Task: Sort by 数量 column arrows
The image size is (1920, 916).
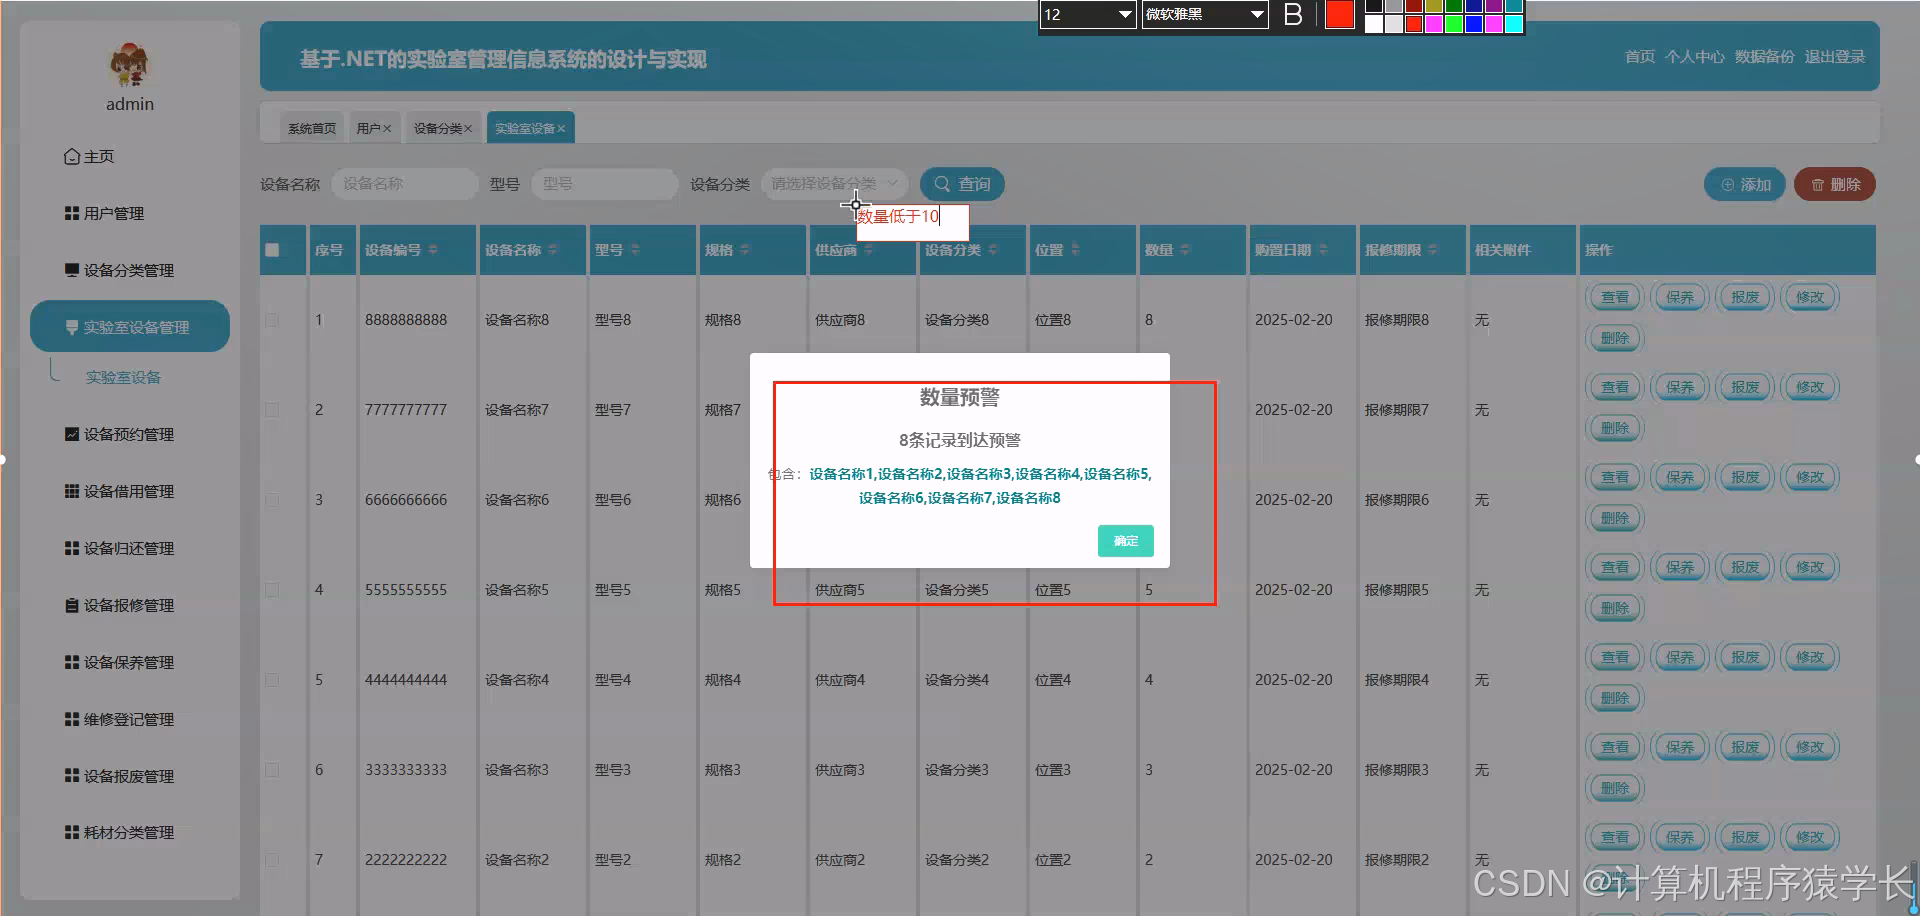Action: coord(1185,249)
